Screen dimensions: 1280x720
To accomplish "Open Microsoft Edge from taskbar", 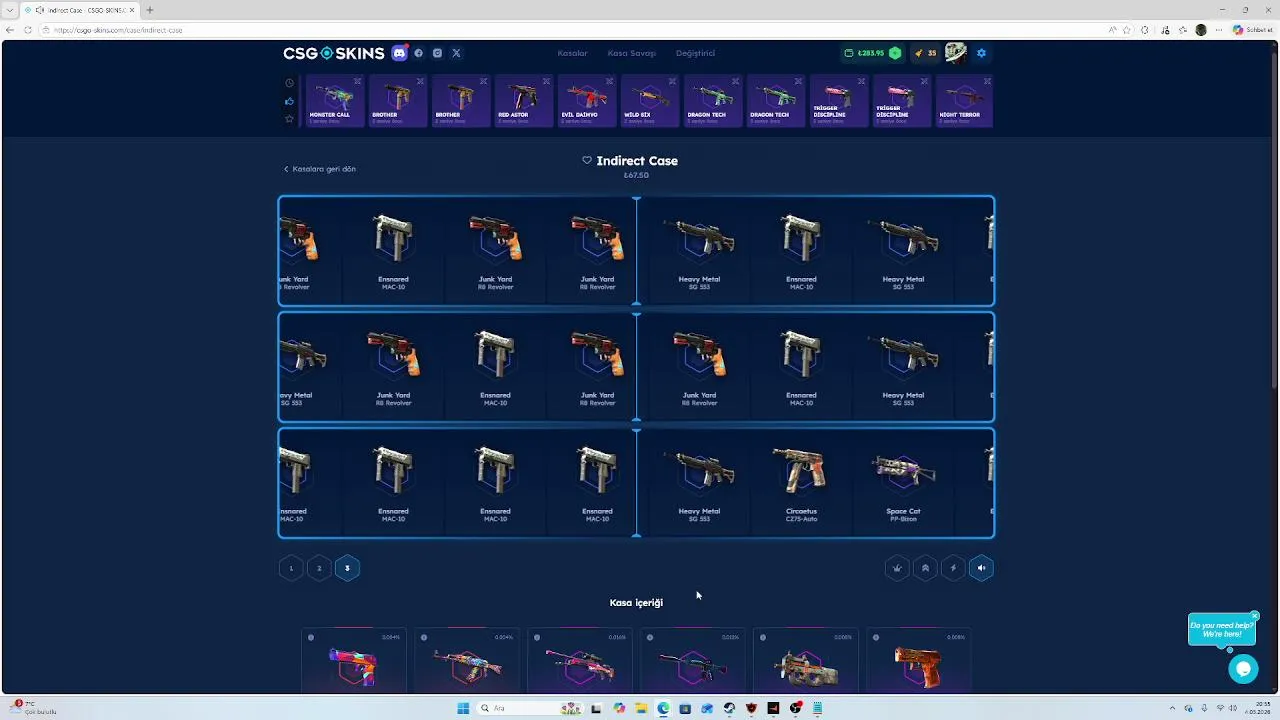I will (x=663, y=708).
